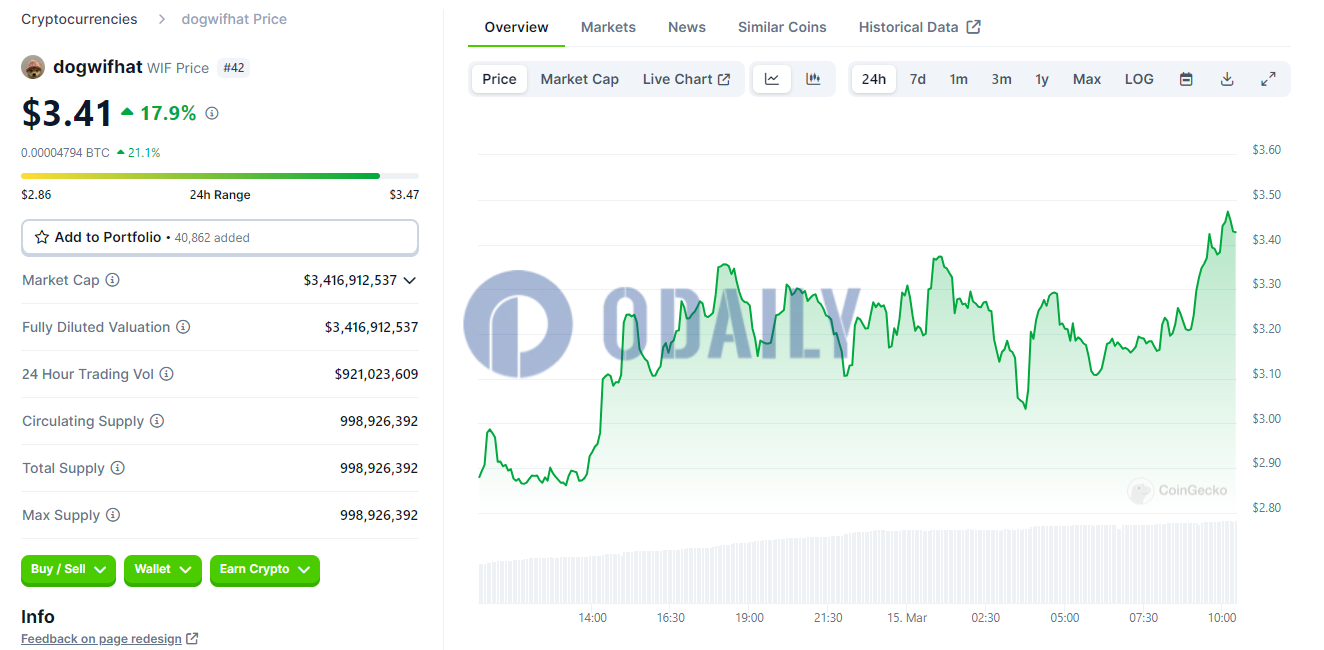Image resolution: width=1324 pixels, height=650 pixels.
Task: Open 24 Hour Trading Vol info icon
Action: tap(167, 374)
